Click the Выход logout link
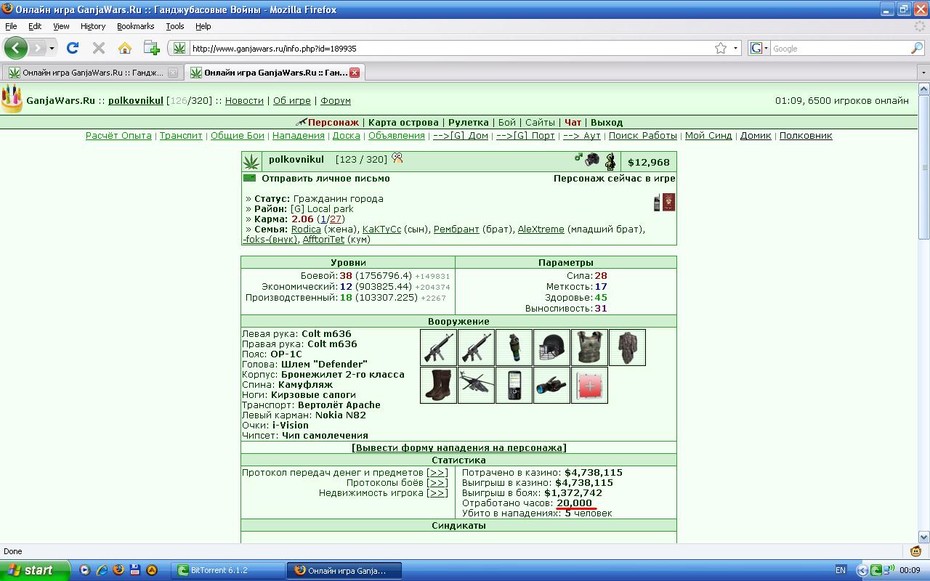930x581 pixels. click(x=606, y=122)
